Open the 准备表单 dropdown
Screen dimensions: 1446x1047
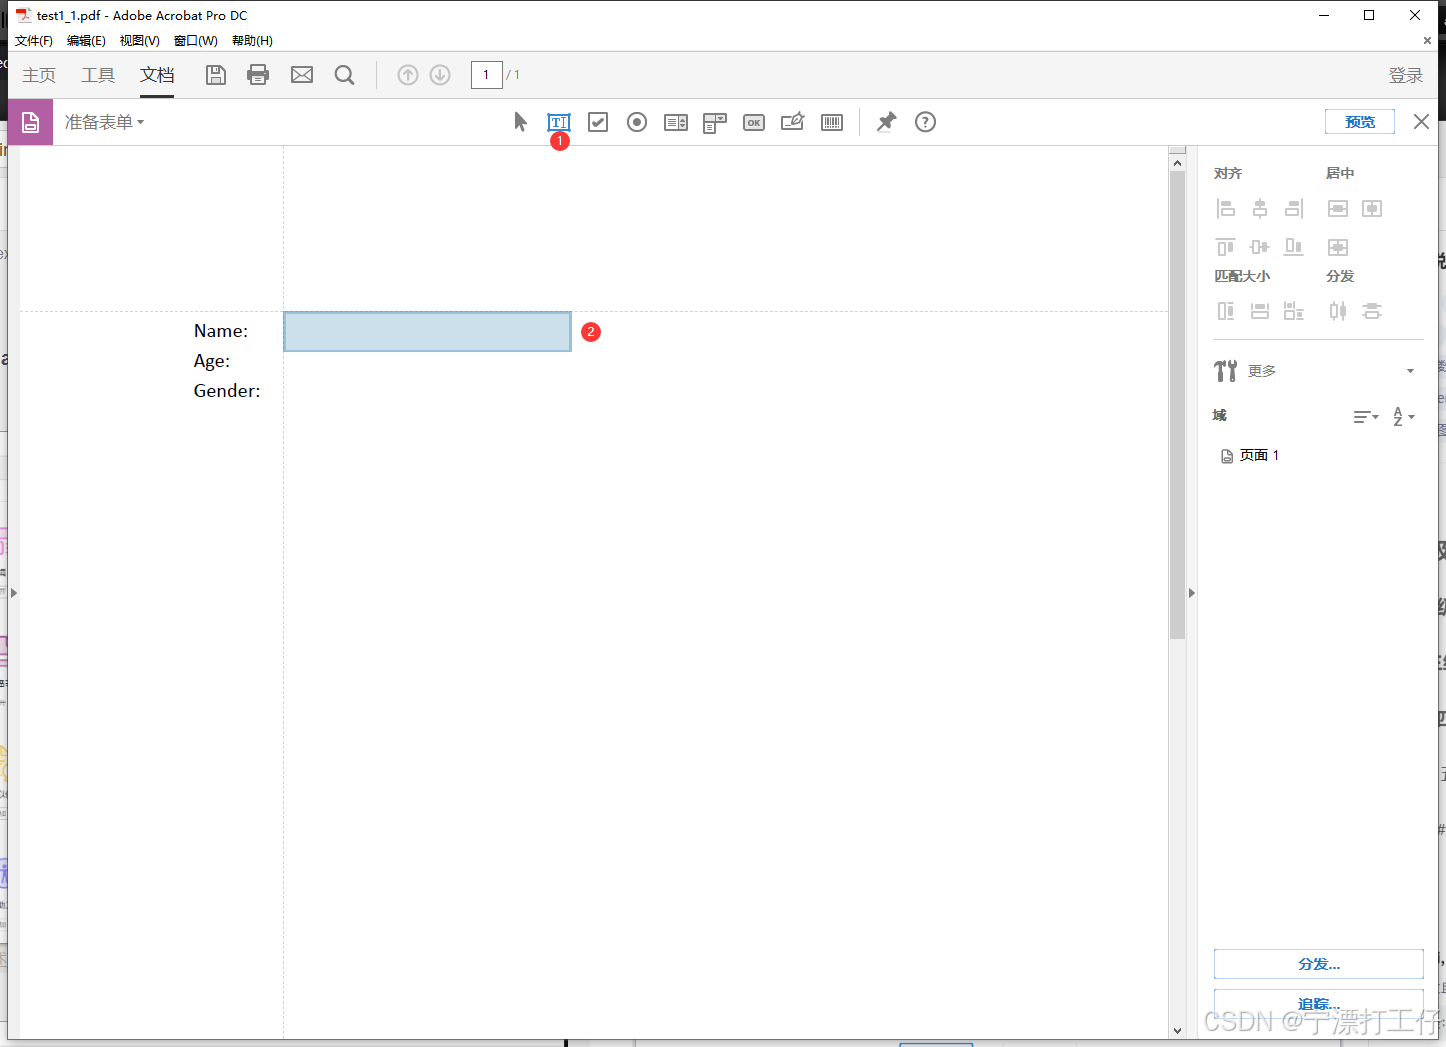click(x=105, y=122)
